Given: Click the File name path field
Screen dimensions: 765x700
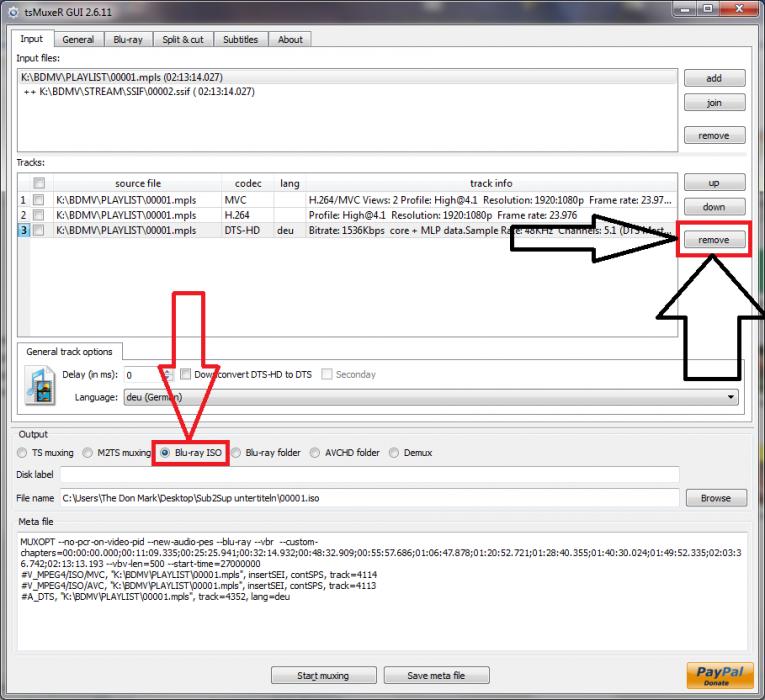Looking at the screenshot, I should [369, 498].
